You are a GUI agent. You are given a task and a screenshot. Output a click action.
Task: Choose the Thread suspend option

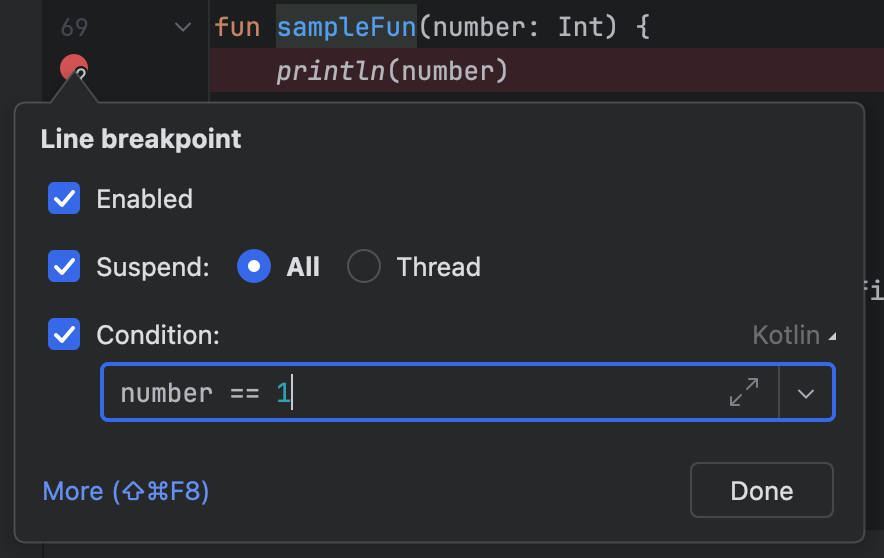click(x=364, y=267)
